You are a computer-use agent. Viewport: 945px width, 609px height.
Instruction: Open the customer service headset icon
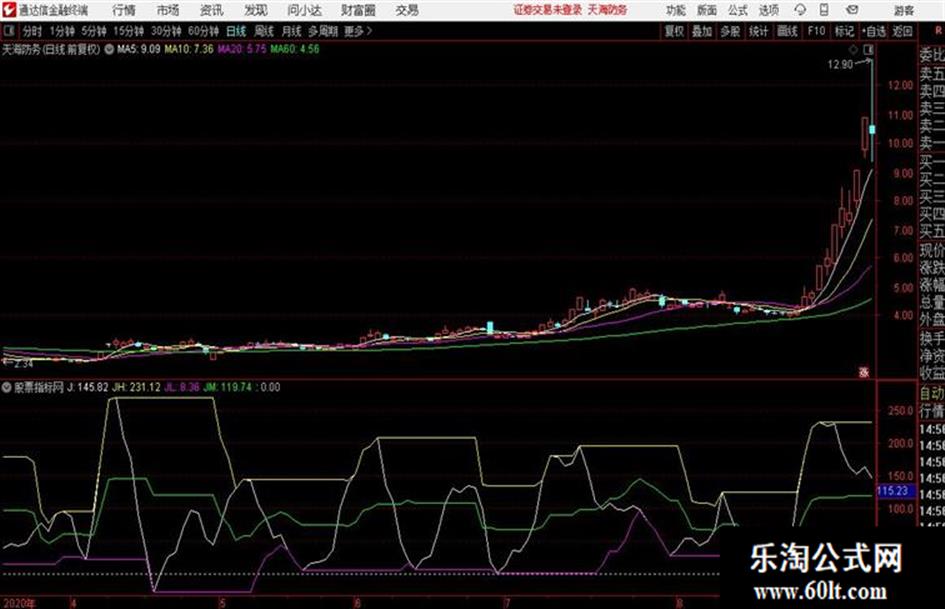800,10
